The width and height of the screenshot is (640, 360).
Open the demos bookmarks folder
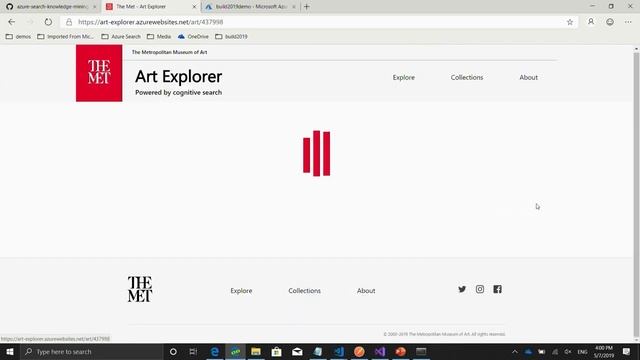coord(18,36)
